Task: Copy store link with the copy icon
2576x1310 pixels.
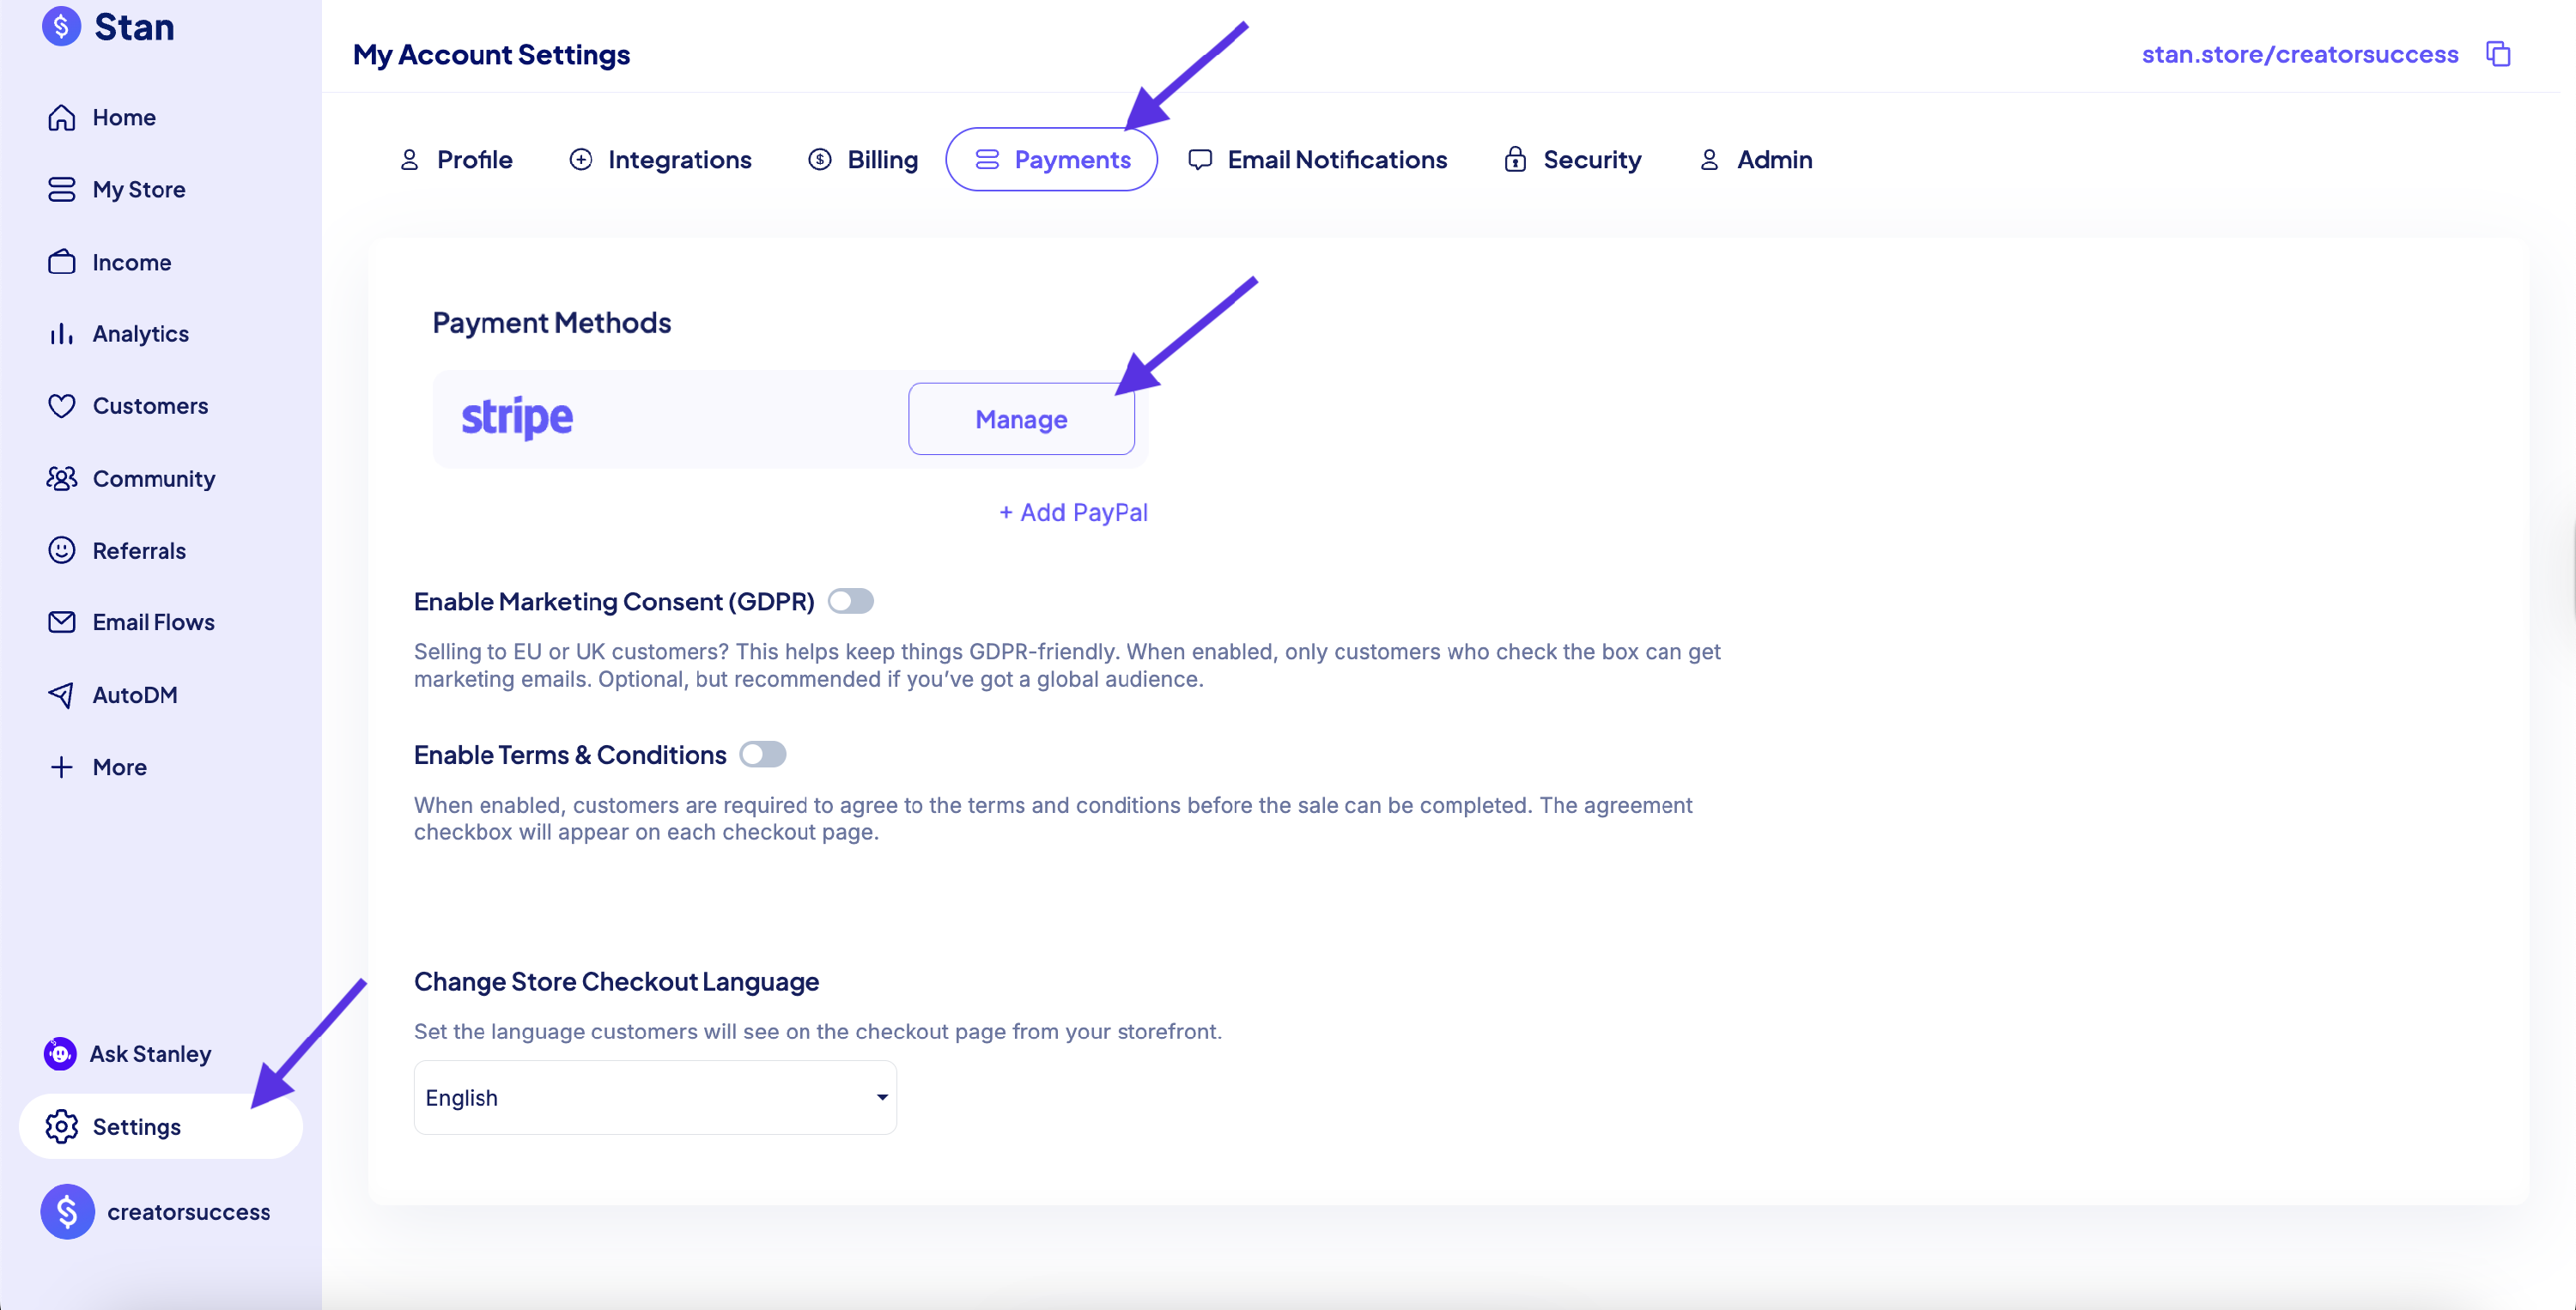Action: [2497, 54]
